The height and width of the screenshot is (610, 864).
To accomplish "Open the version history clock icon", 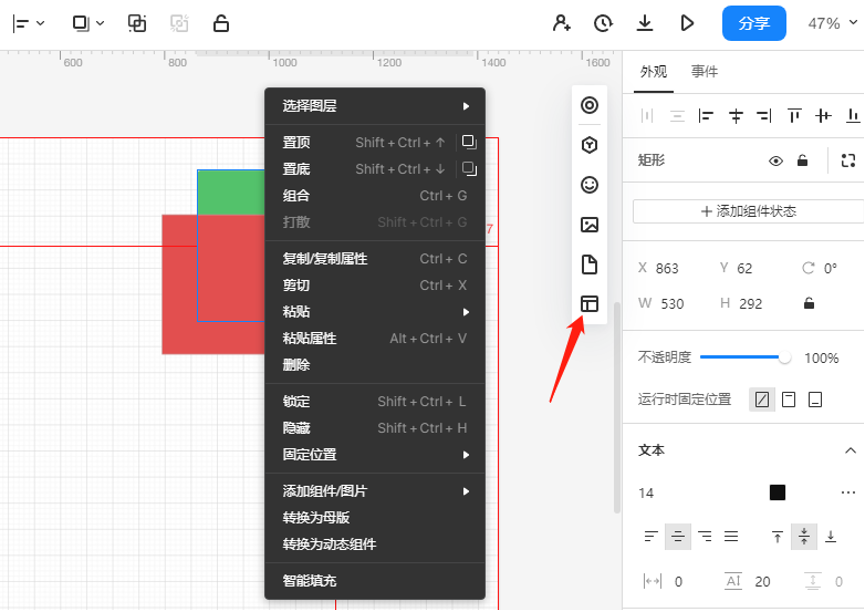I will 603,23.
